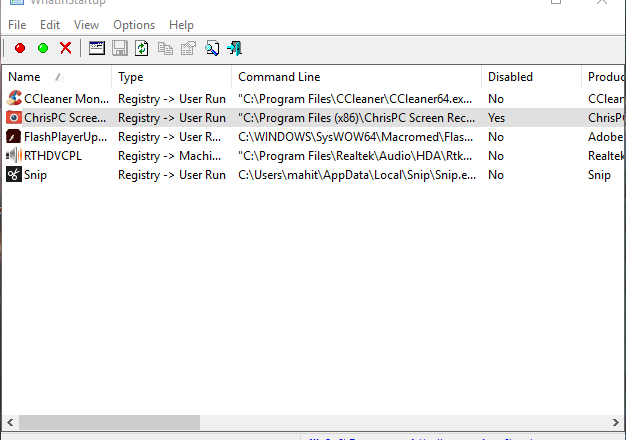Click the ChrisPC Screen Rec... command line cell
Viewport: 626px width, 440px height.
357,118
